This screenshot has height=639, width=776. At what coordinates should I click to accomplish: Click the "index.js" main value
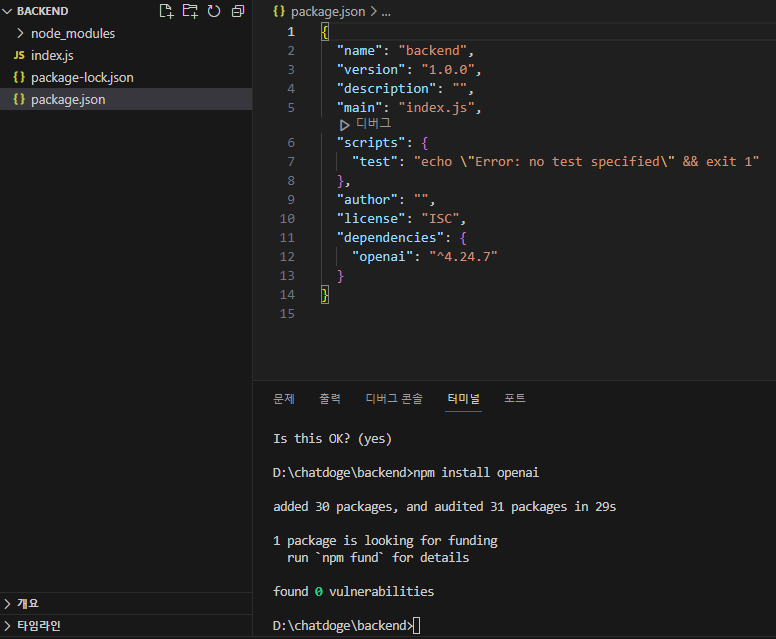coord(436,107)
